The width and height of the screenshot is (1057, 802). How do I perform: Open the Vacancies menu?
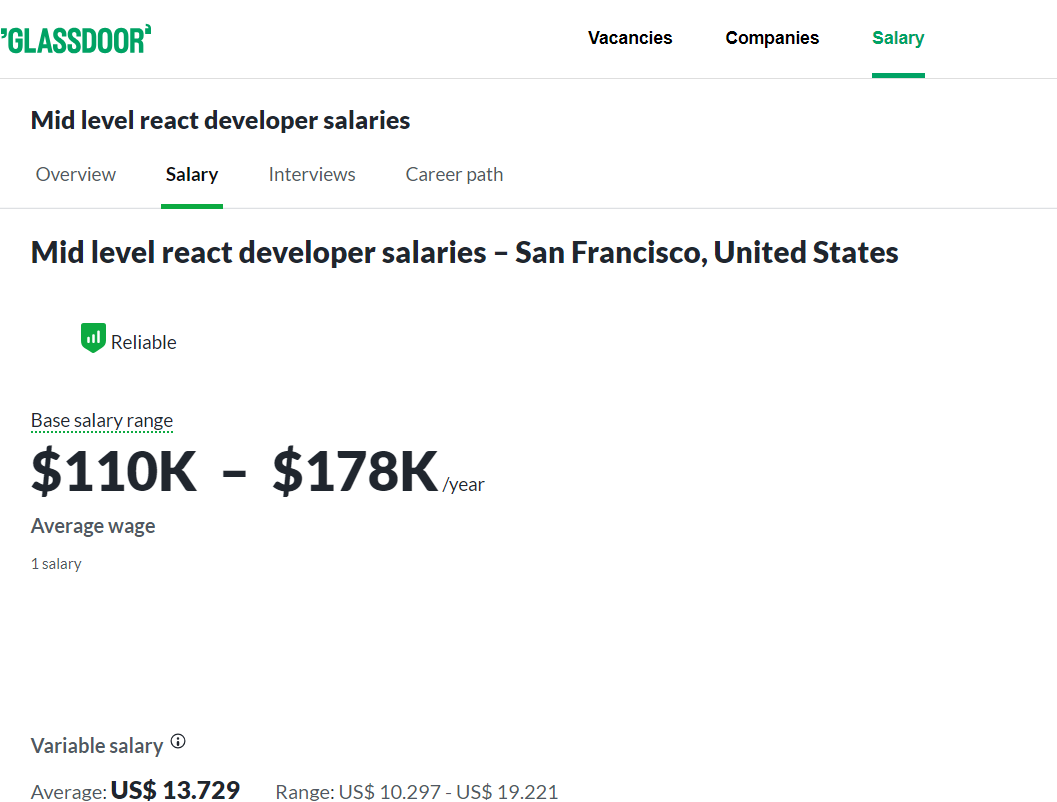630,38
